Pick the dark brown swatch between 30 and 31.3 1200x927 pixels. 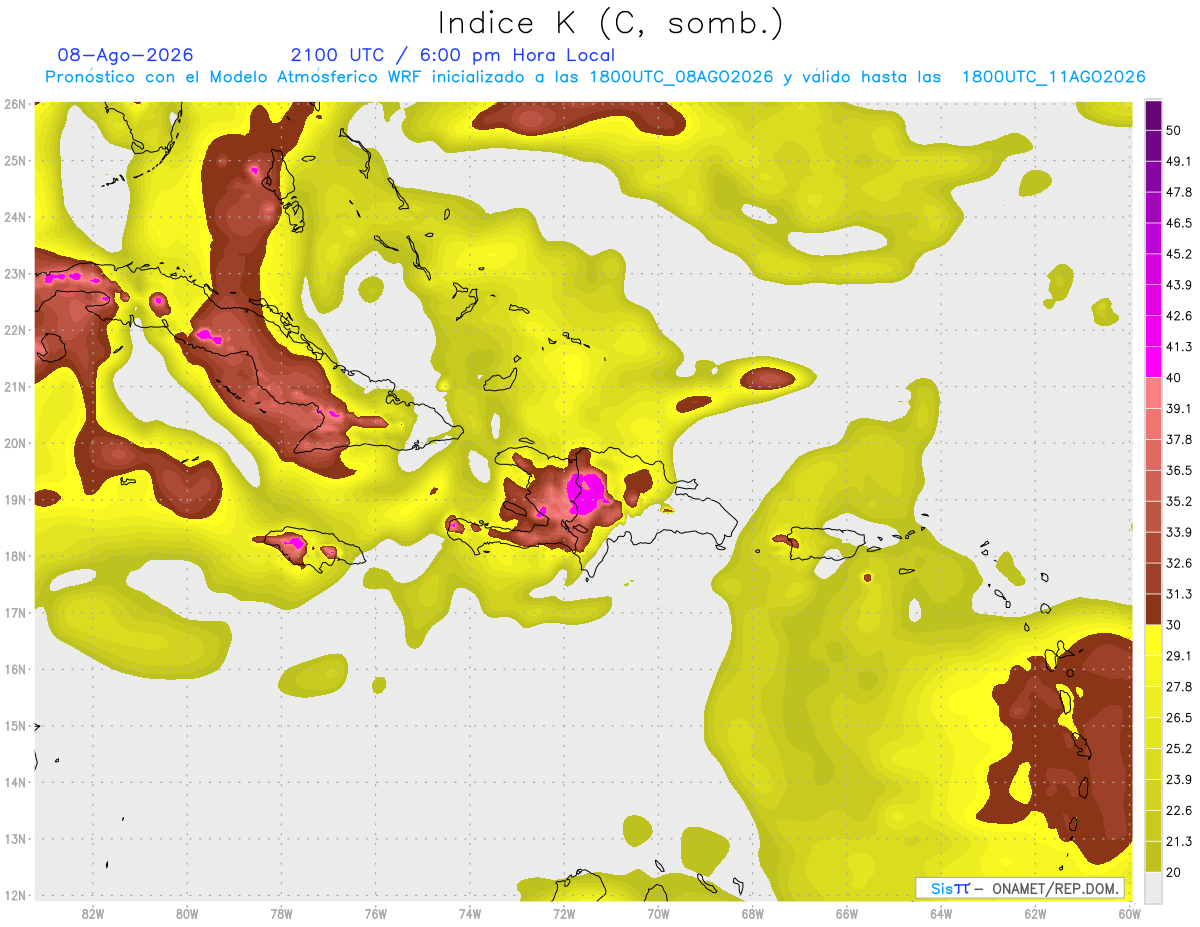1153,609
